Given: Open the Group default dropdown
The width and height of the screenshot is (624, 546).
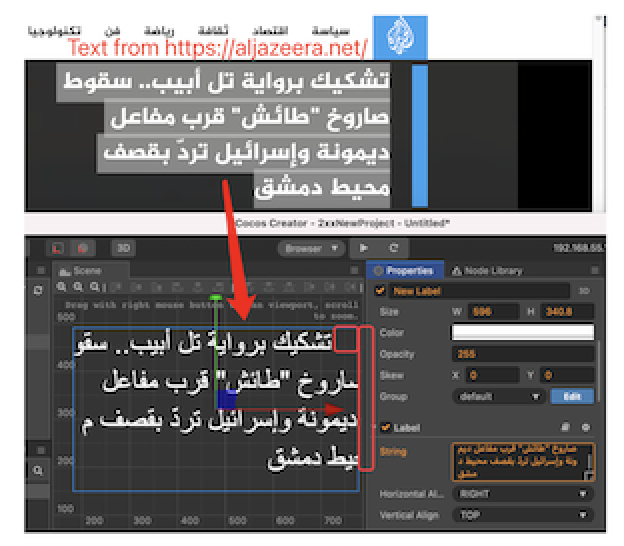Looking at the screenshot, I should point(499,396).
